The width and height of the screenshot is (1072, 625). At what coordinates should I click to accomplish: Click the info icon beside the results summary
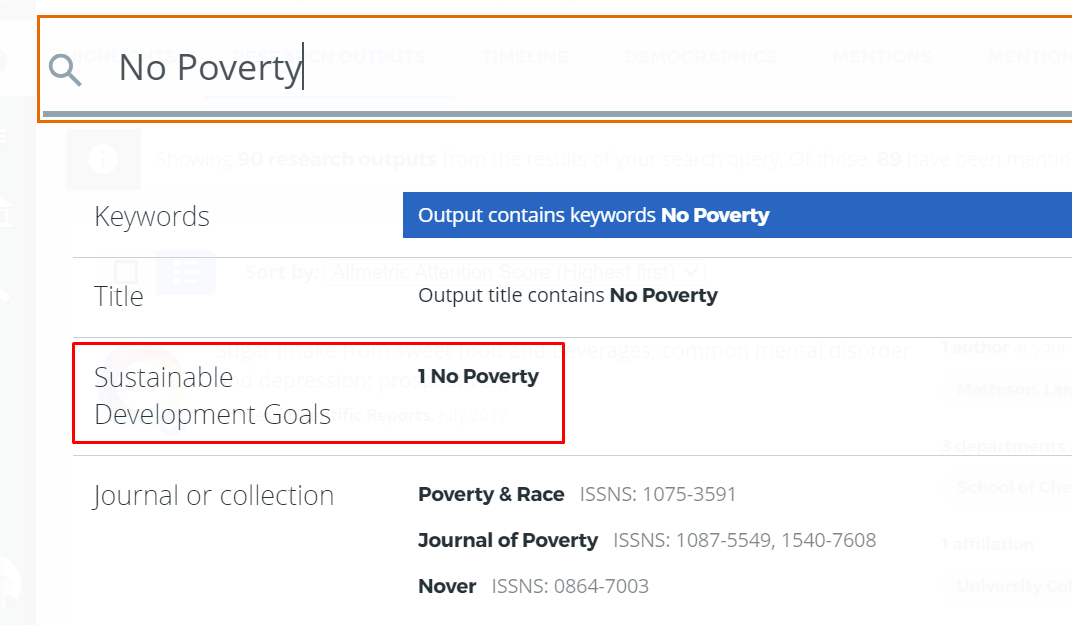(x=103, y=159)
